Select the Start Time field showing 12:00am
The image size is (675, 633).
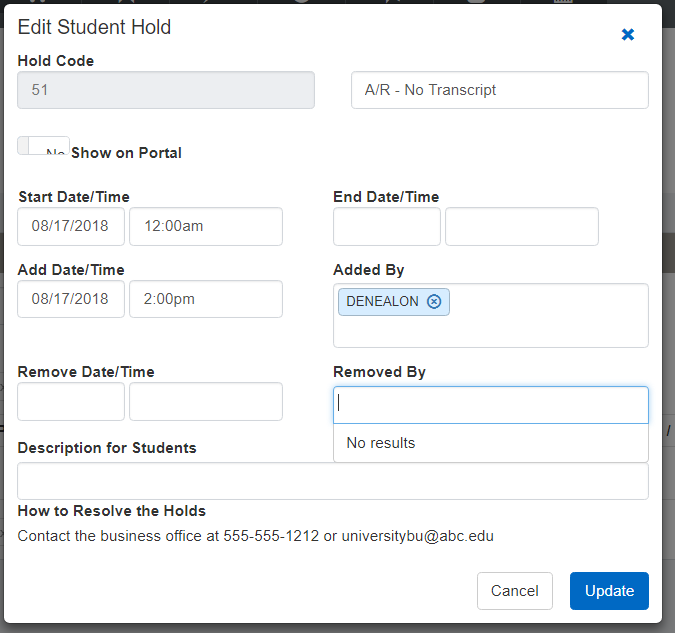click(x=206, y=226)
